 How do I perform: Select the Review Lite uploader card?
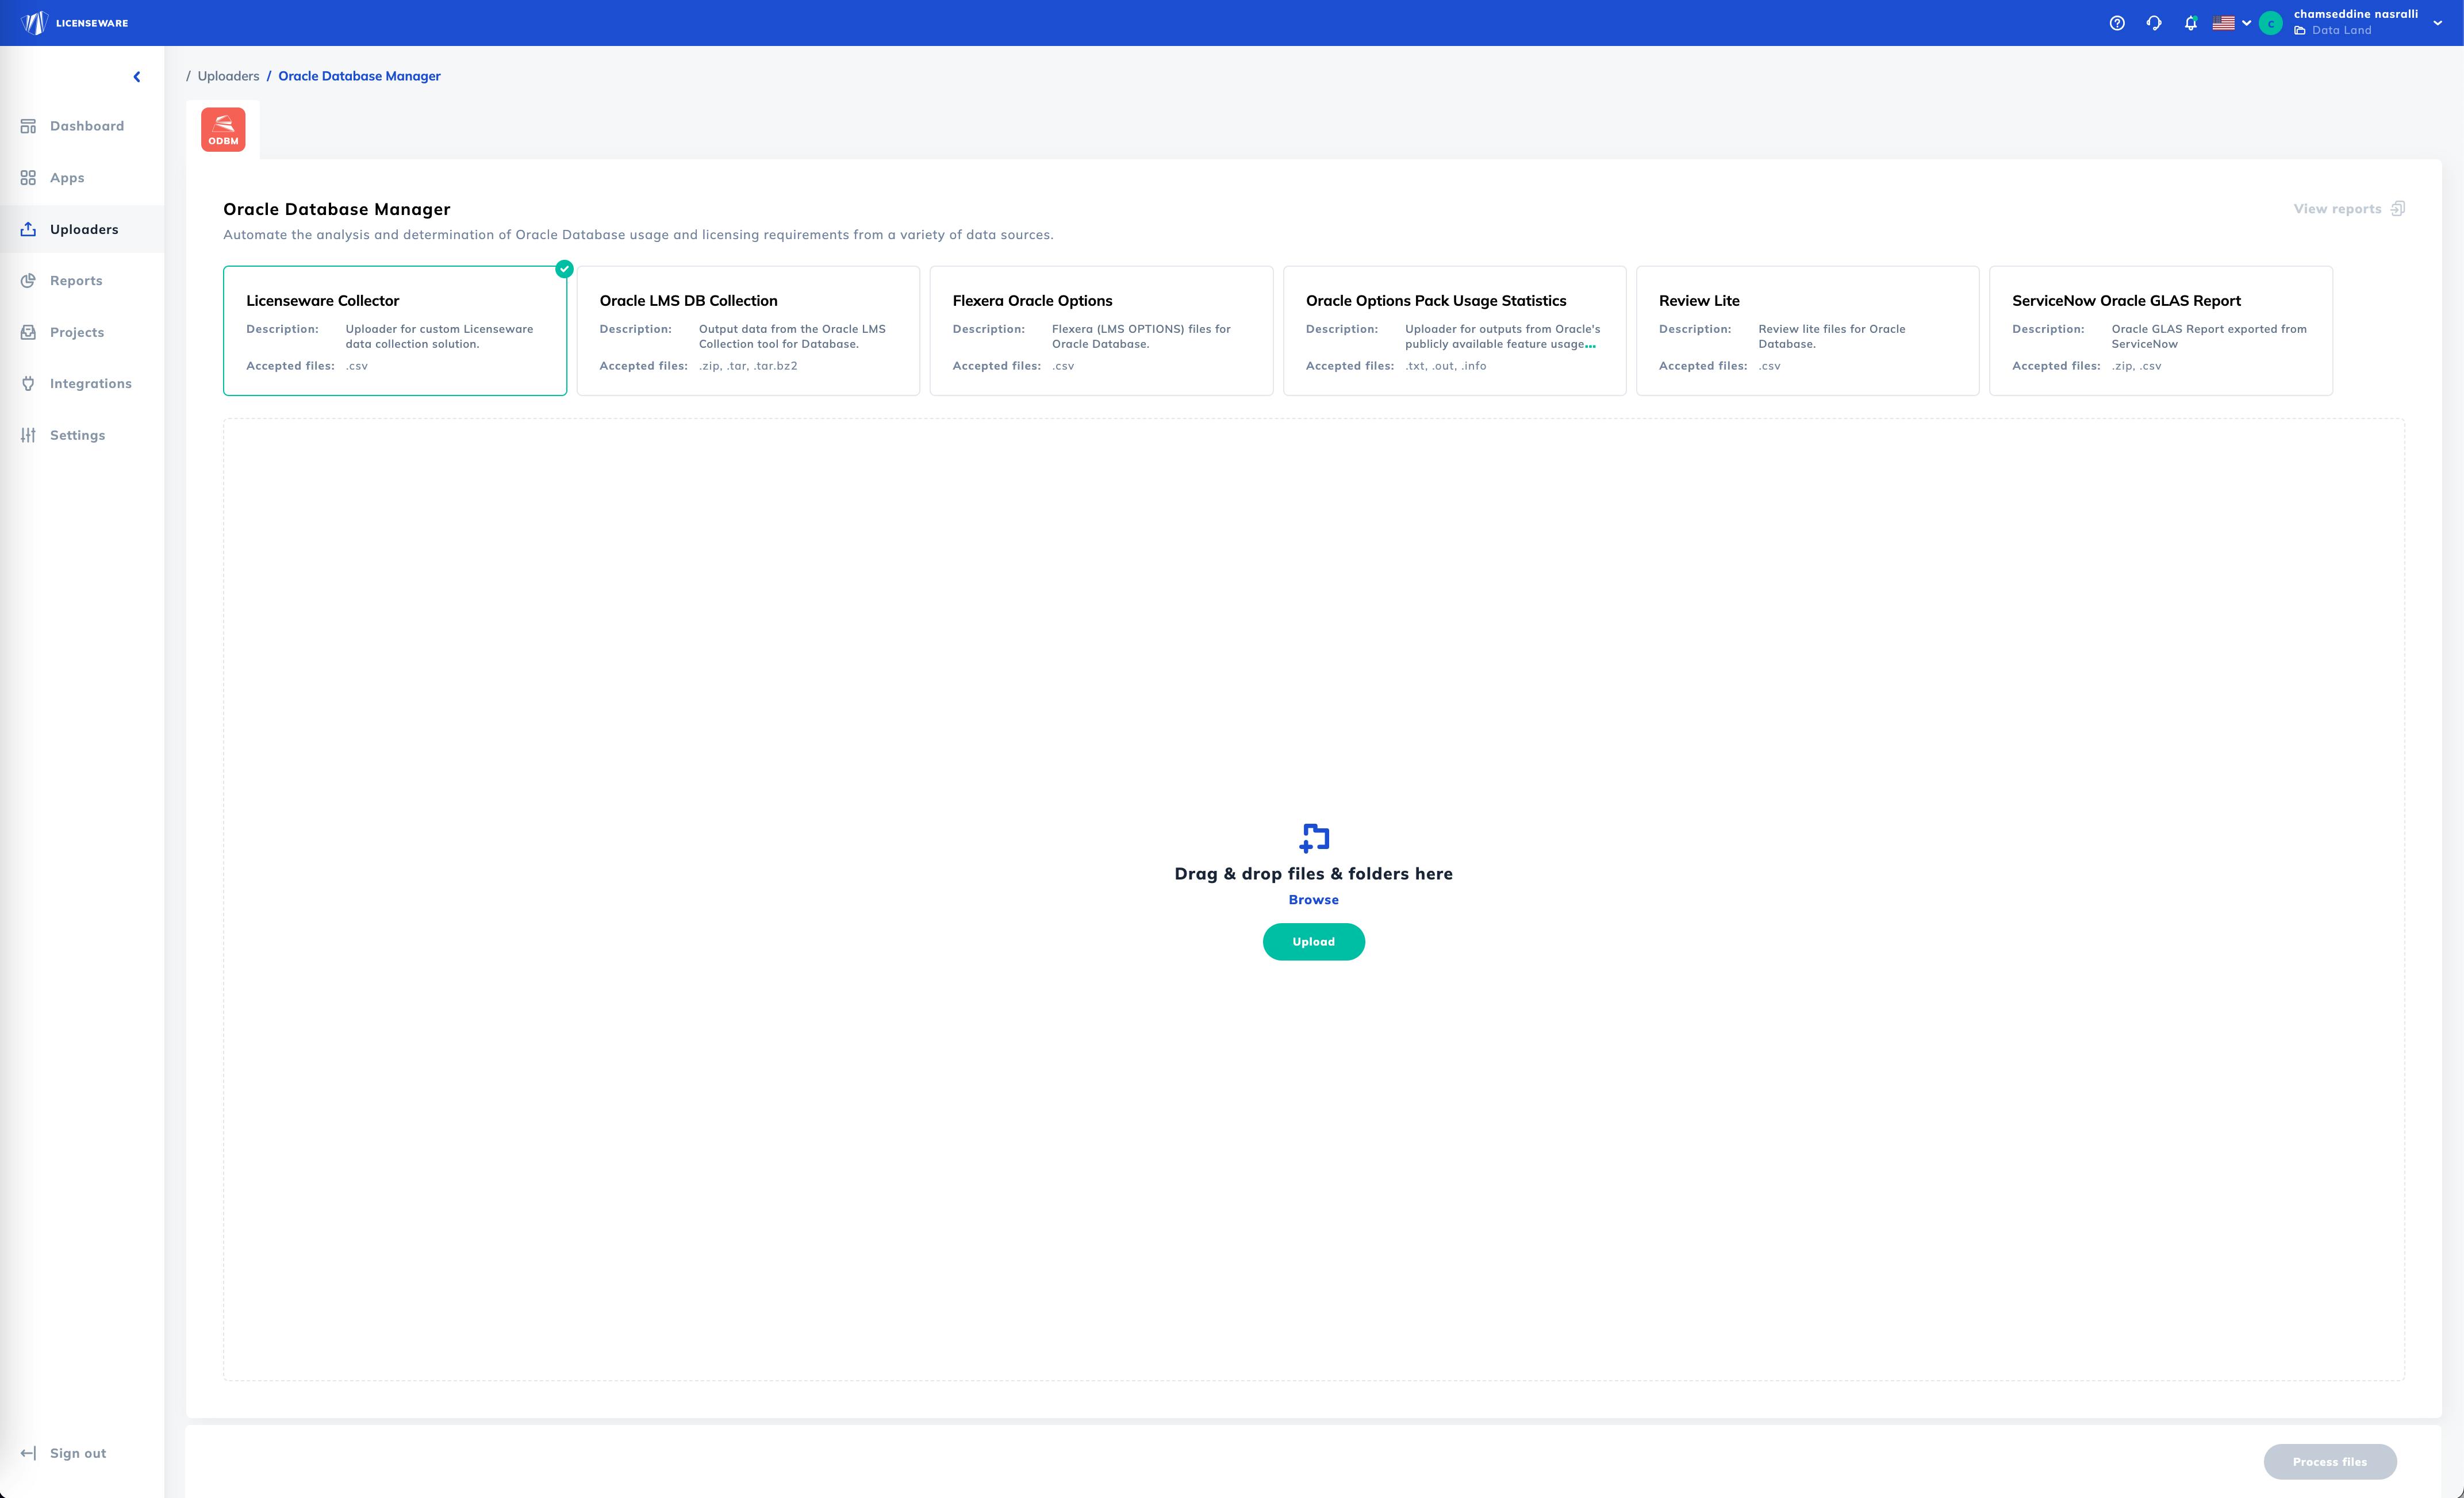pos(1807,331)
